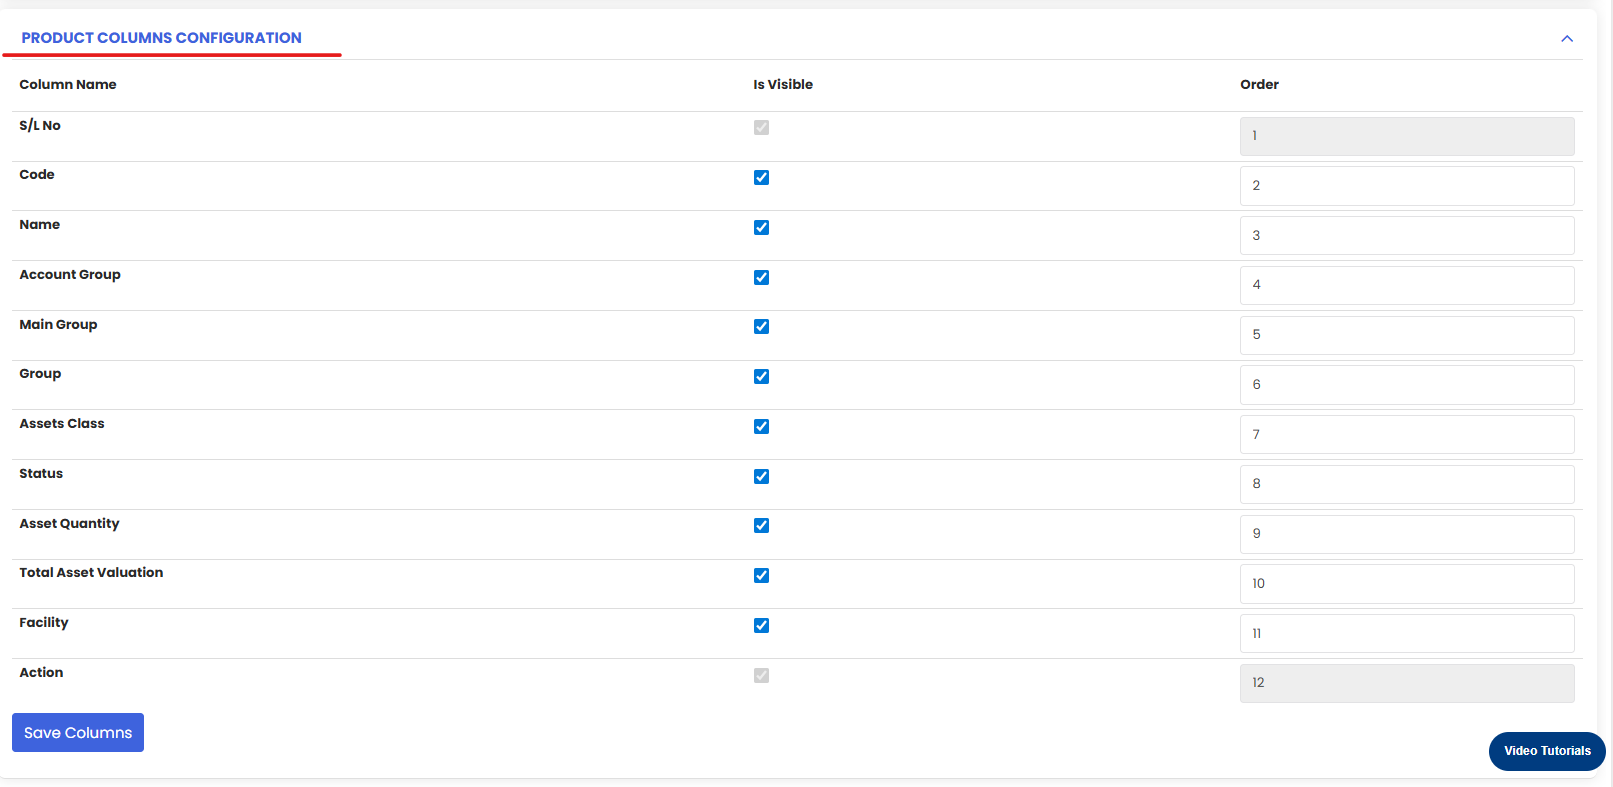Click the Is Visible header text
The width and height of the screenshot is (1613, 787).
point(783,85)
